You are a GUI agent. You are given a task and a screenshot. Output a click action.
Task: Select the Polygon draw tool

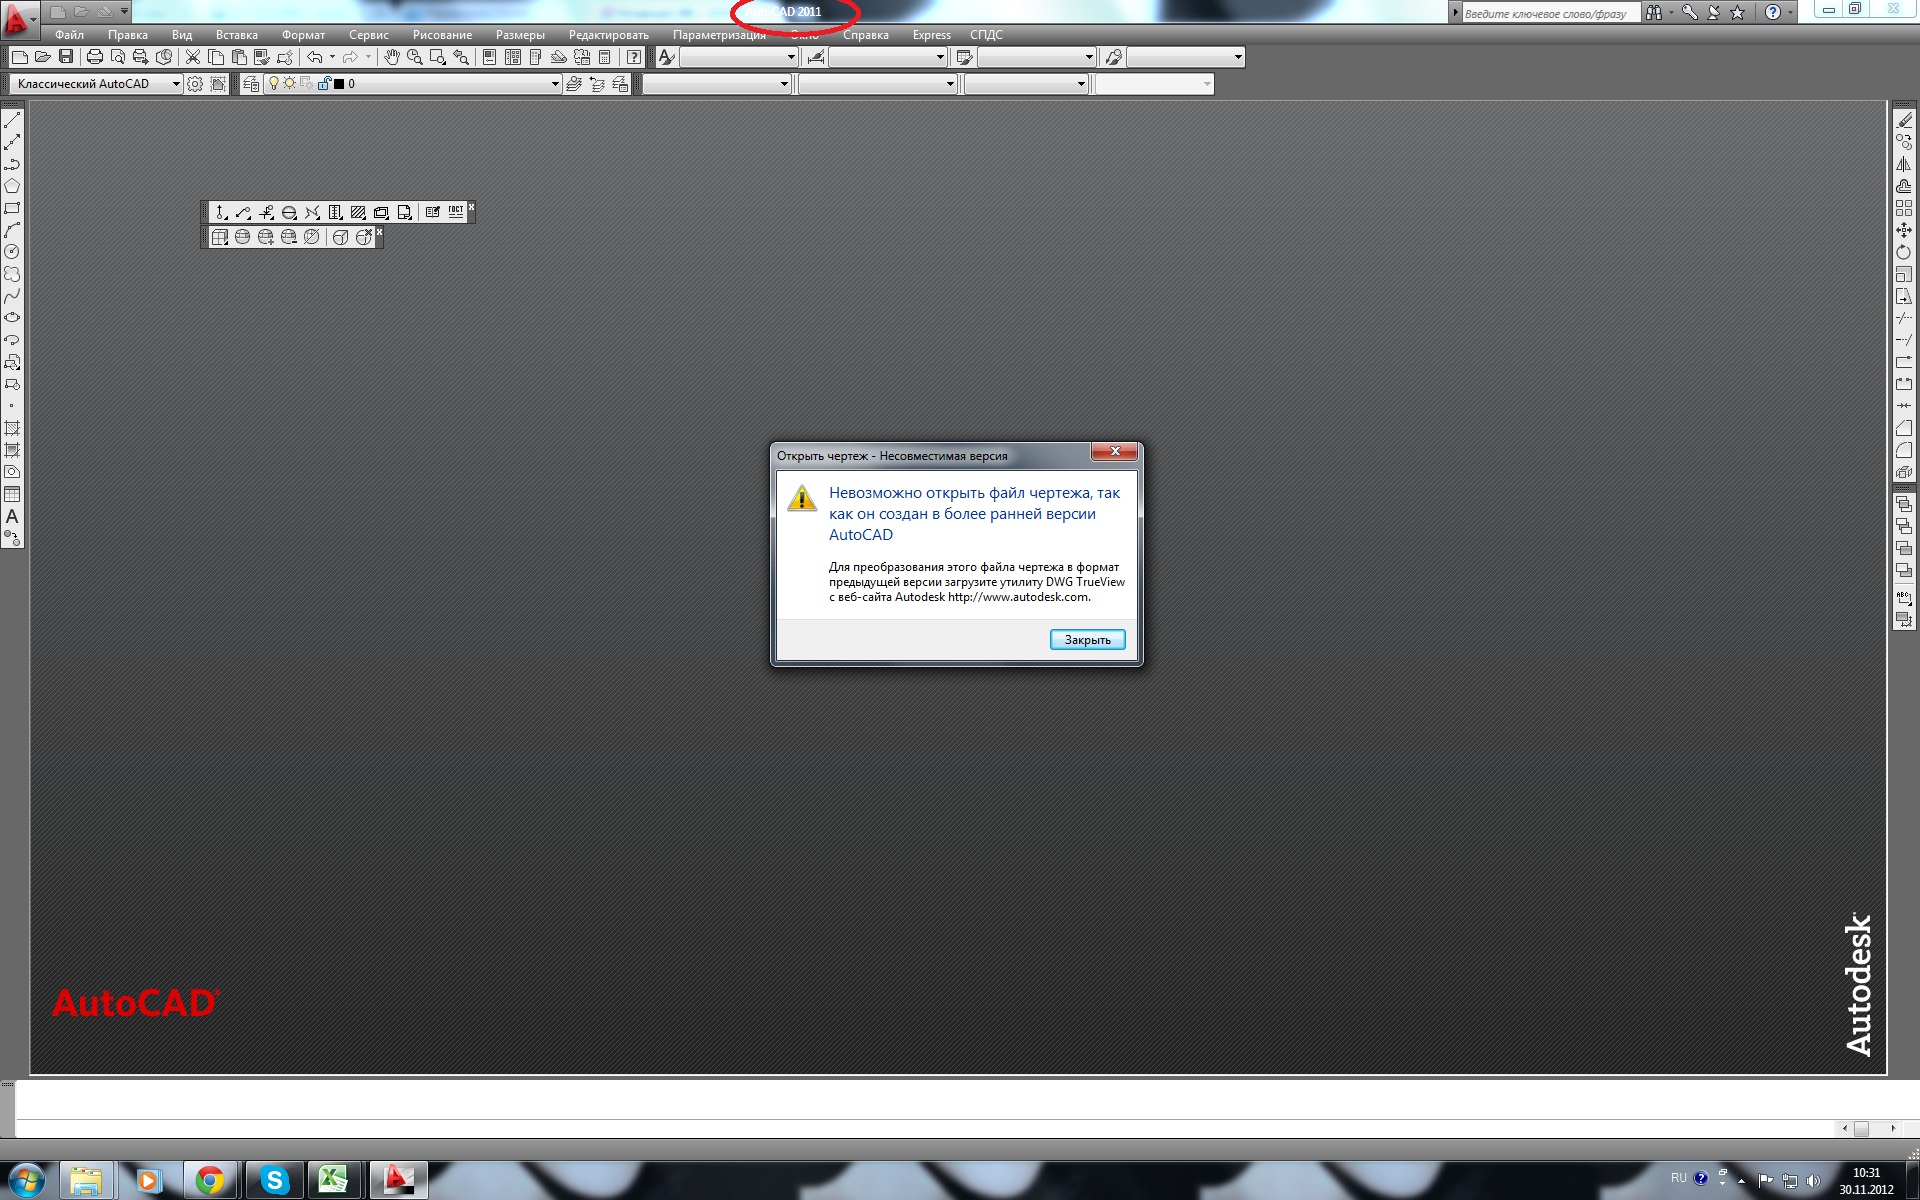tap(12, 186)
